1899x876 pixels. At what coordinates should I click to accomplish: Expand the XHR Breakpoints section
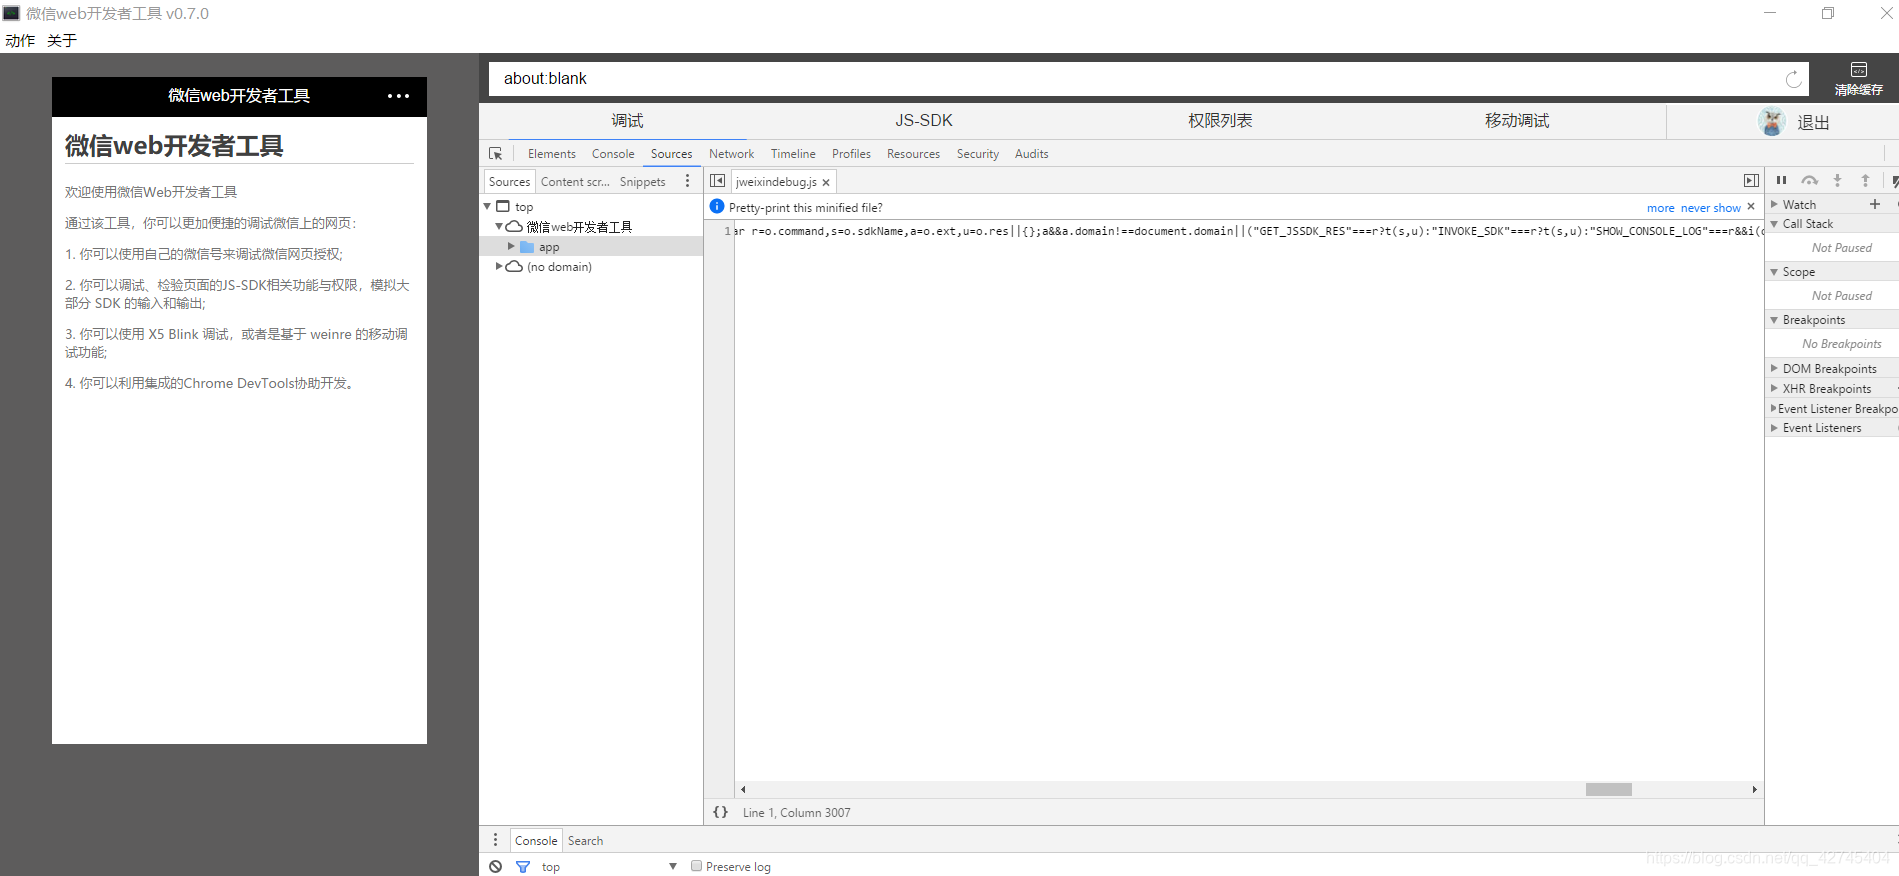[1774, 388]
